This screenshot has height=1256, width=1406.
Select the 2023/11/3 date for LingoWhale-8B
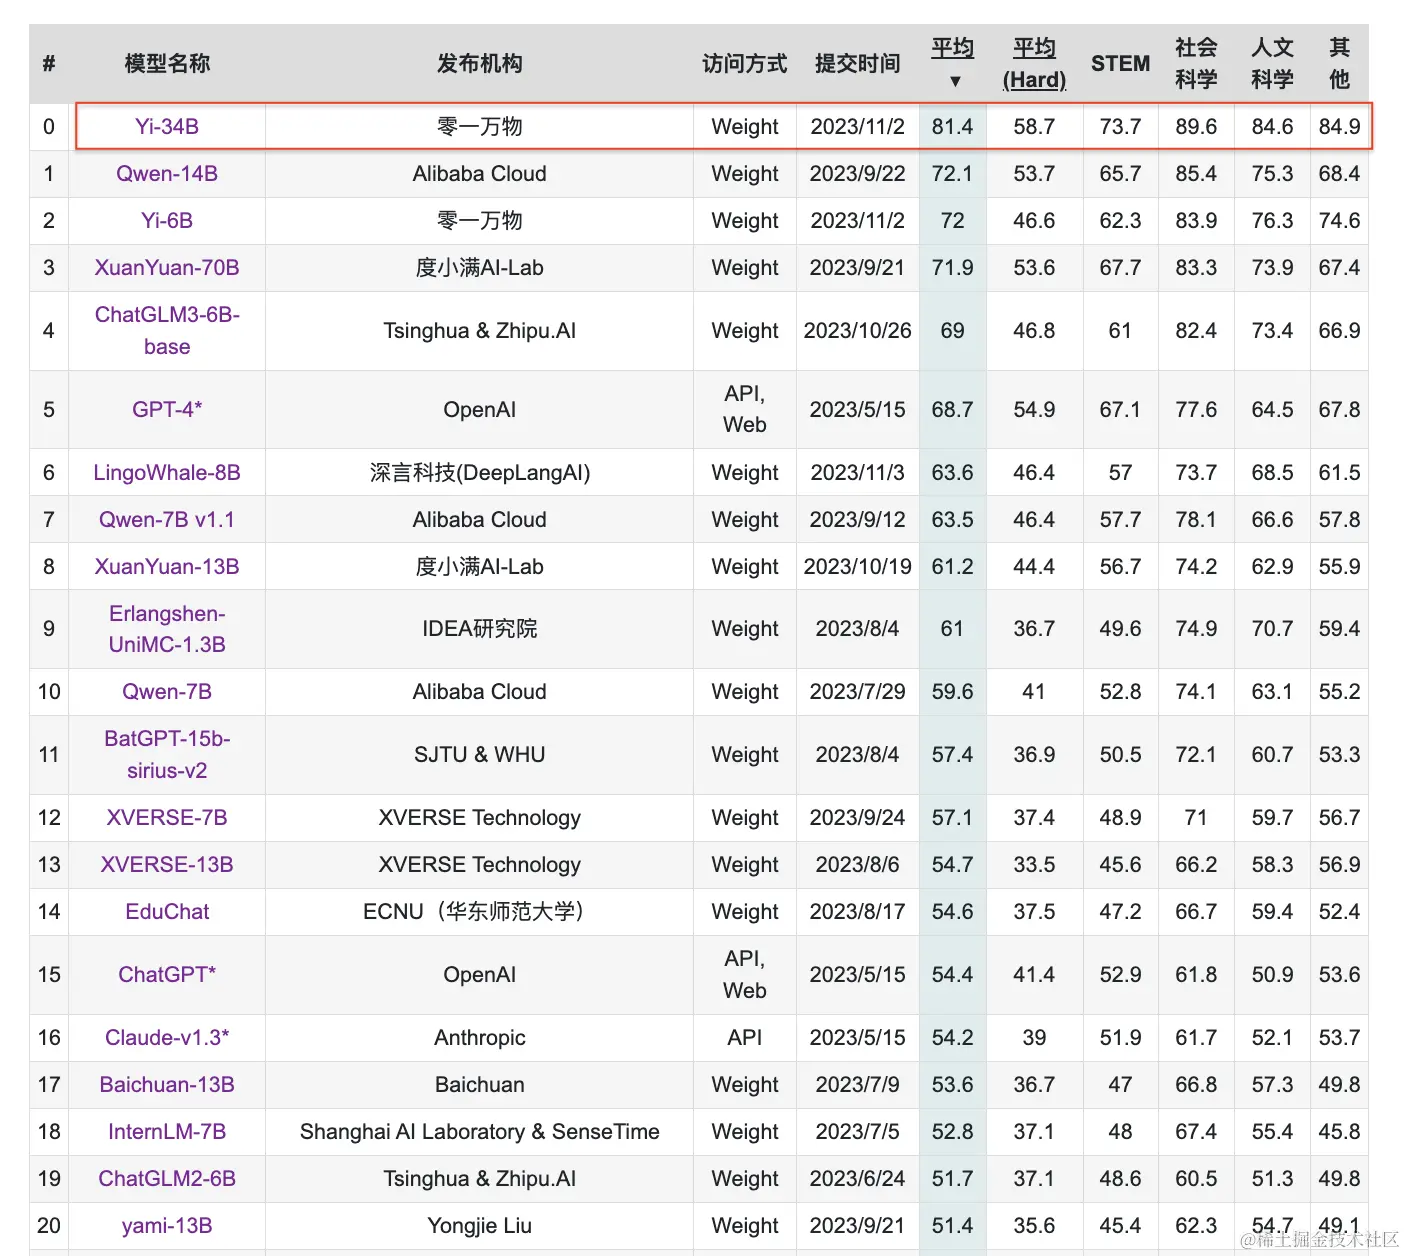857,473
